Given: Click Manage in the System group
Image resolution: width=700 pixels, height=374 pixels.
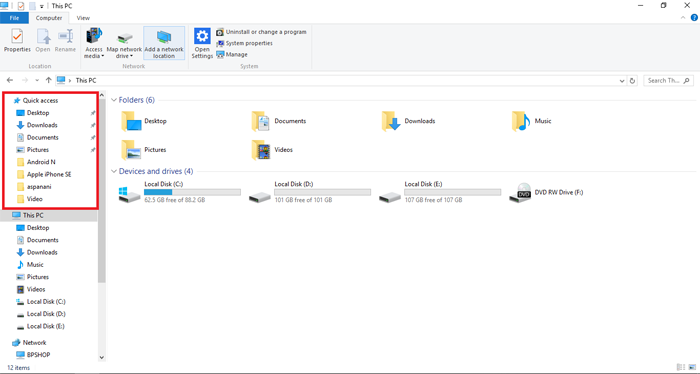Looking at the screenshot, I should tap(232, 54).
